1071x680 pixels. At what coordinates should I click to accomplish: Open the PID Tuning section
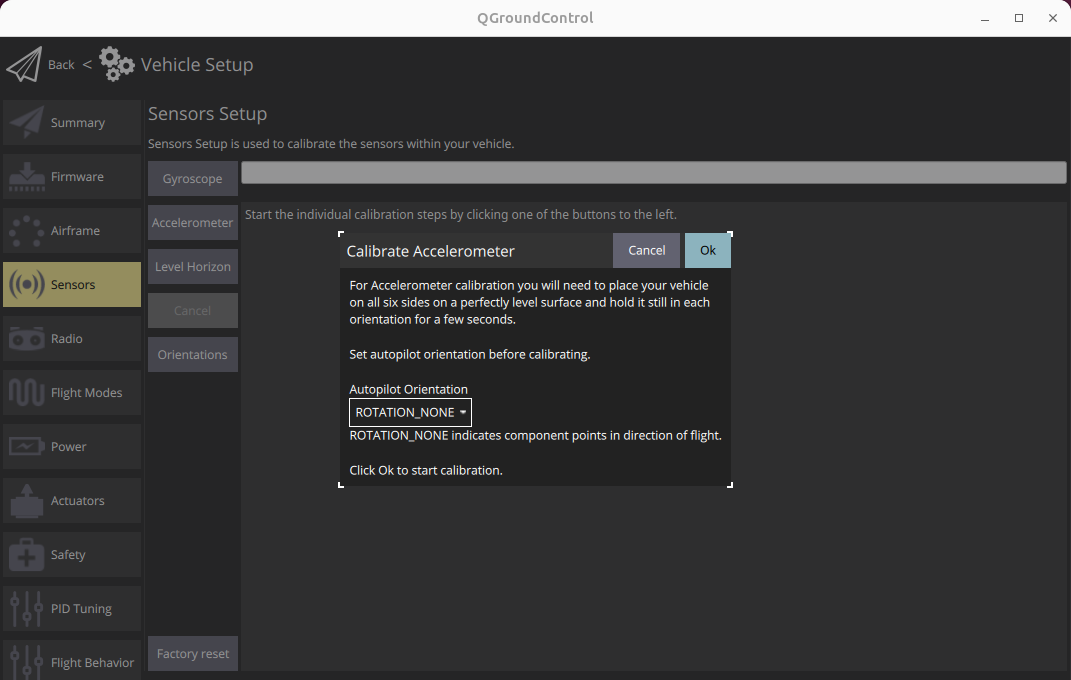(72, 608)
